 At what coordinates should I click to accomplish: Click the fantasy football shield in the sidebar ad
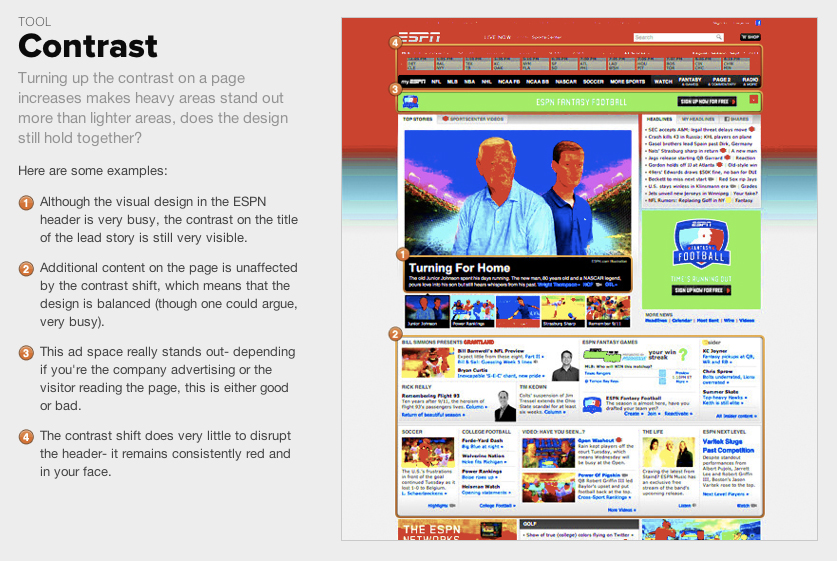pyautogui.click(x=701, y=244)
